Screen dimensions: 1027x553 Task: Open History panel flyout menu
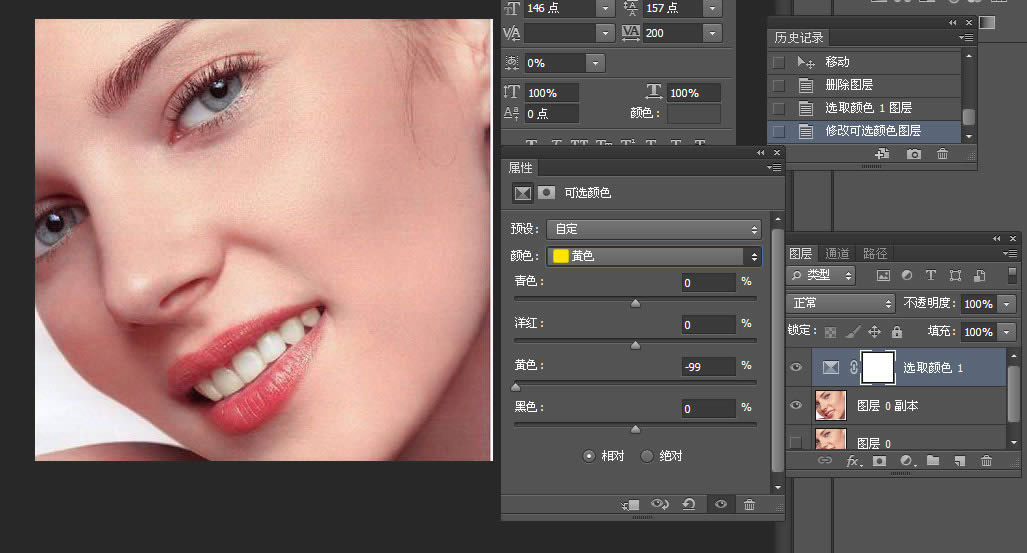(966, 37)
